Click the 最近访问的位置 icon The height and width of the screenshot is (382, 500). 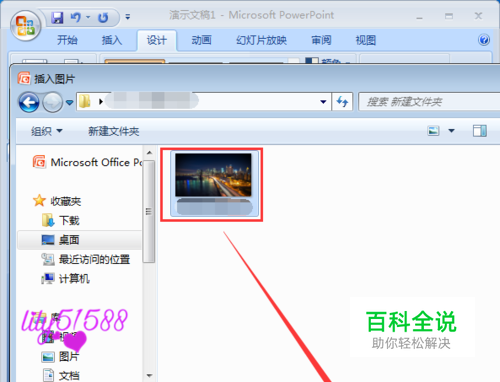48,259
